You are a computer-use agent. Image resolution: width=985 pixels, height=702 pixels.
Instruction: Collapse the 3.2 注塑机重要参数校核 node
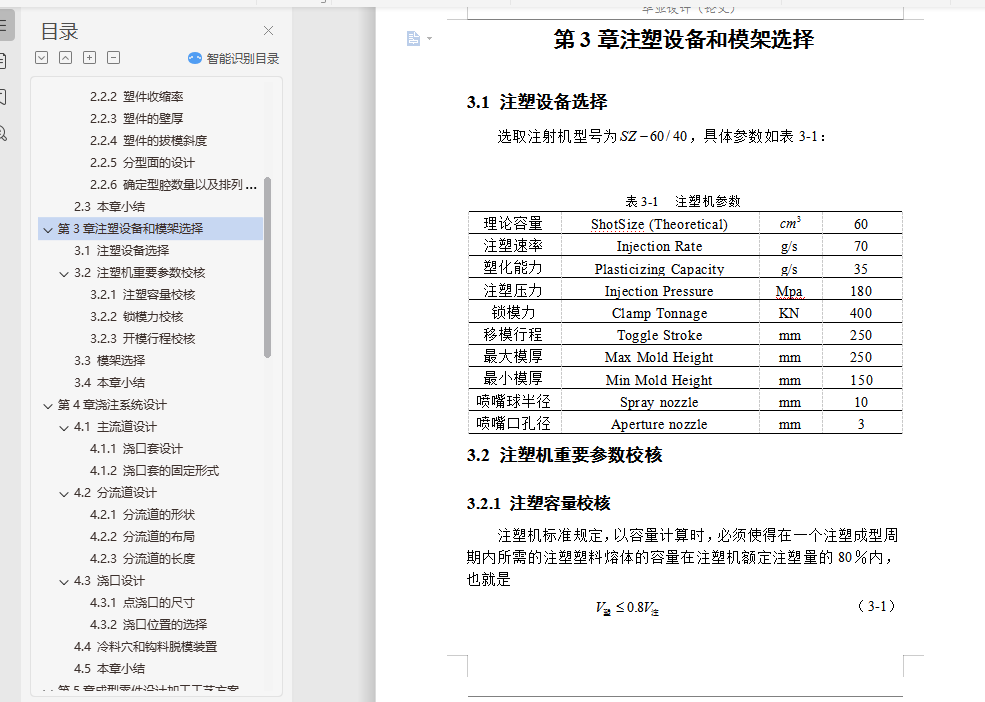pos(64,273)
